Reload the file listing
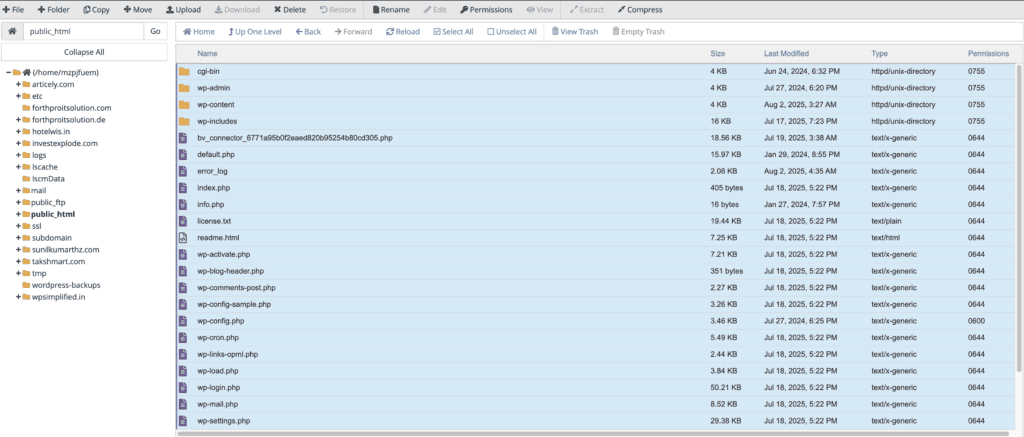This screenshot has width=1024, height=437. coord(403,31)
